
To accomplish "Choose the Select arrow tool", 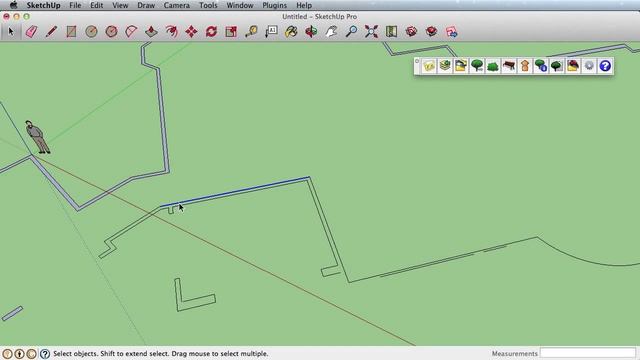I will (x=11, y=31).
